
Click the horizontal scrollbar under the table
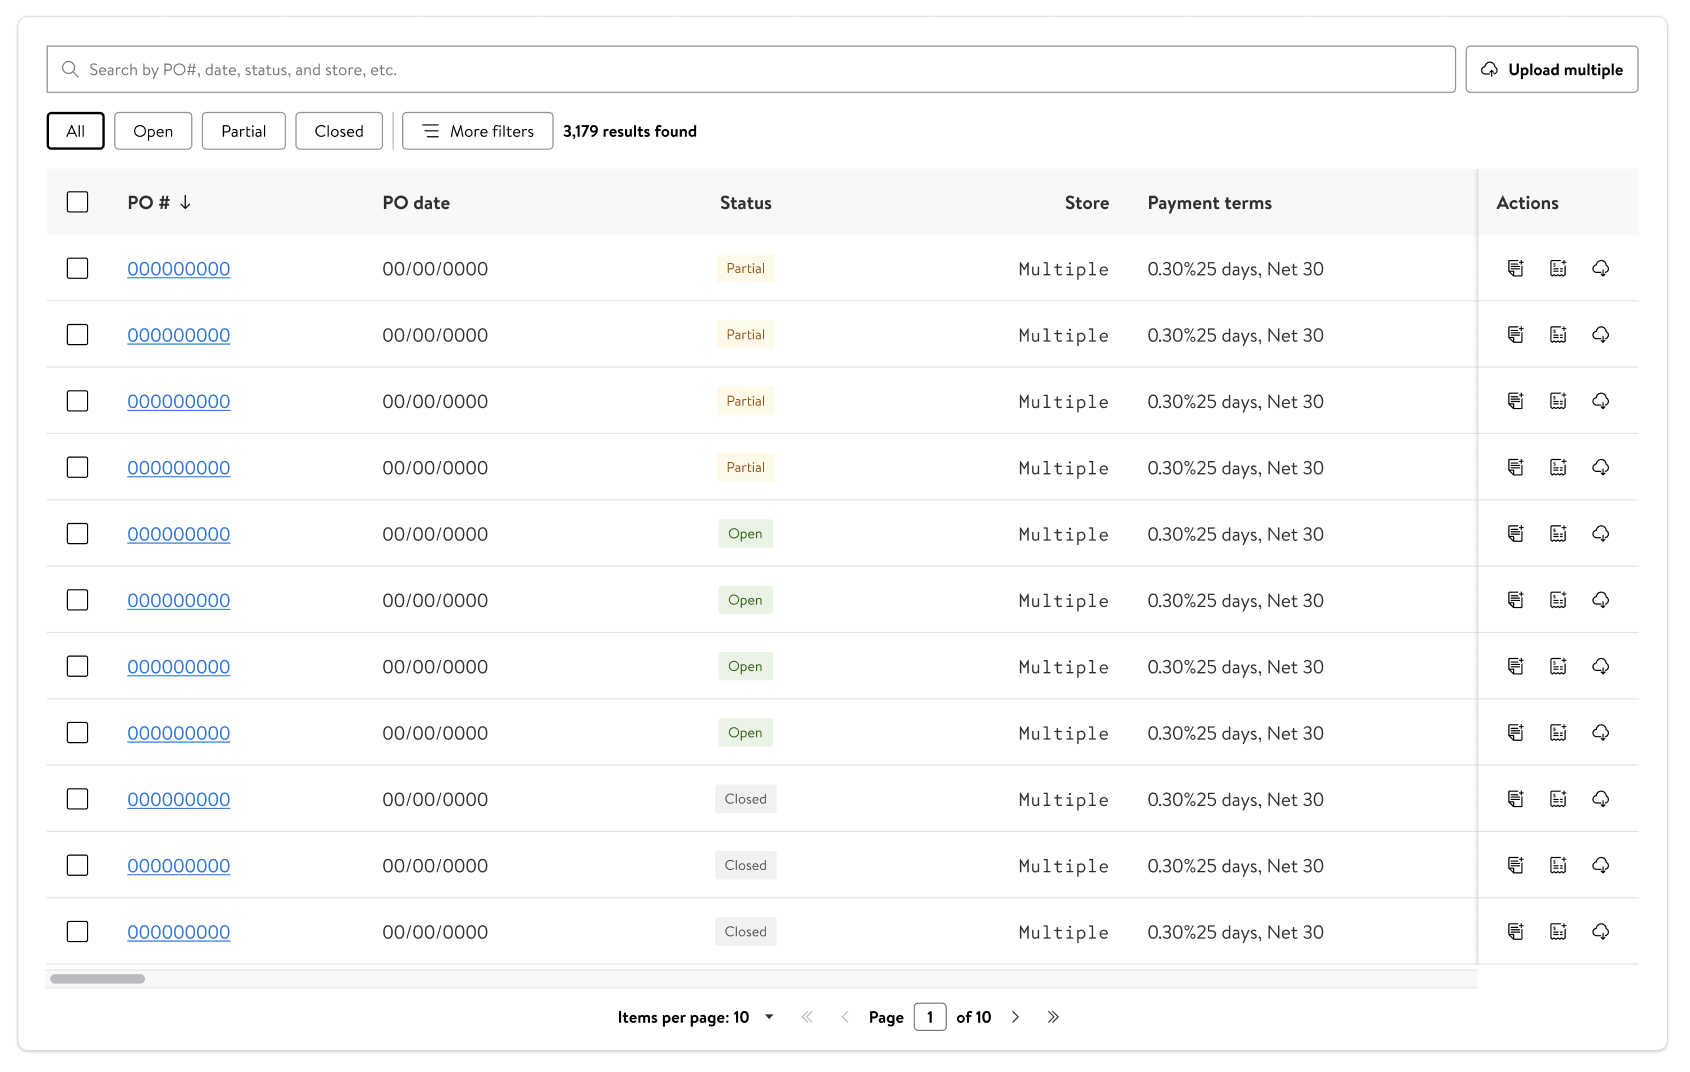tap(98, 978)
